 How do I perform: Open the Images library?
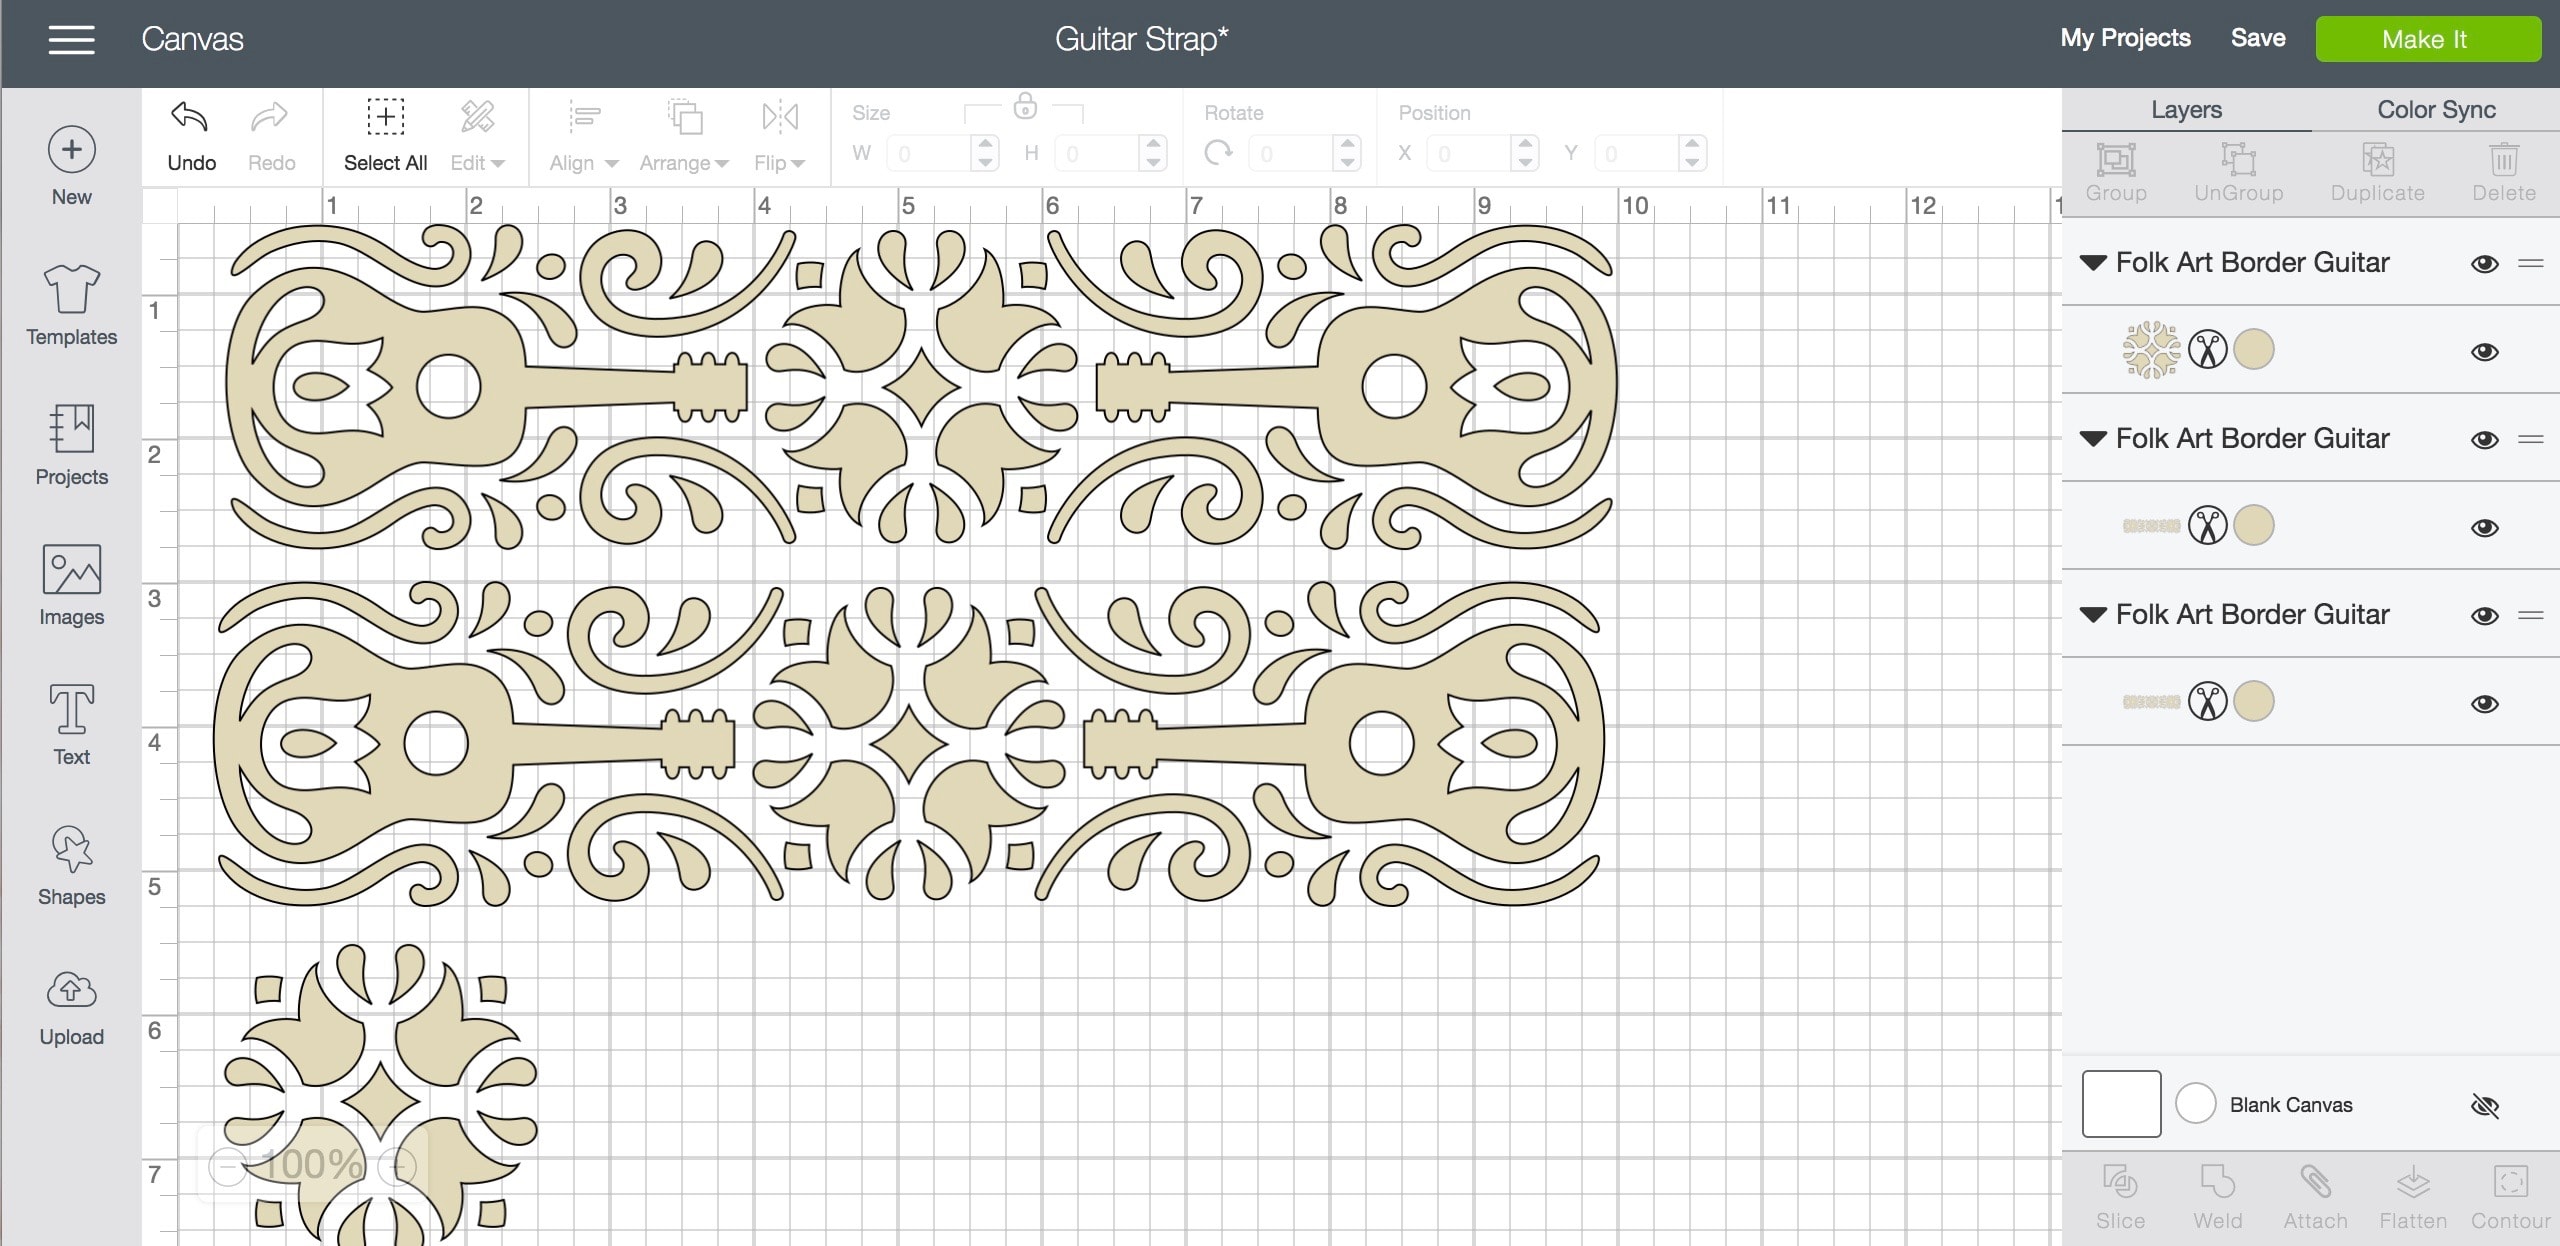pyautogui.click(x=71, y=585)
